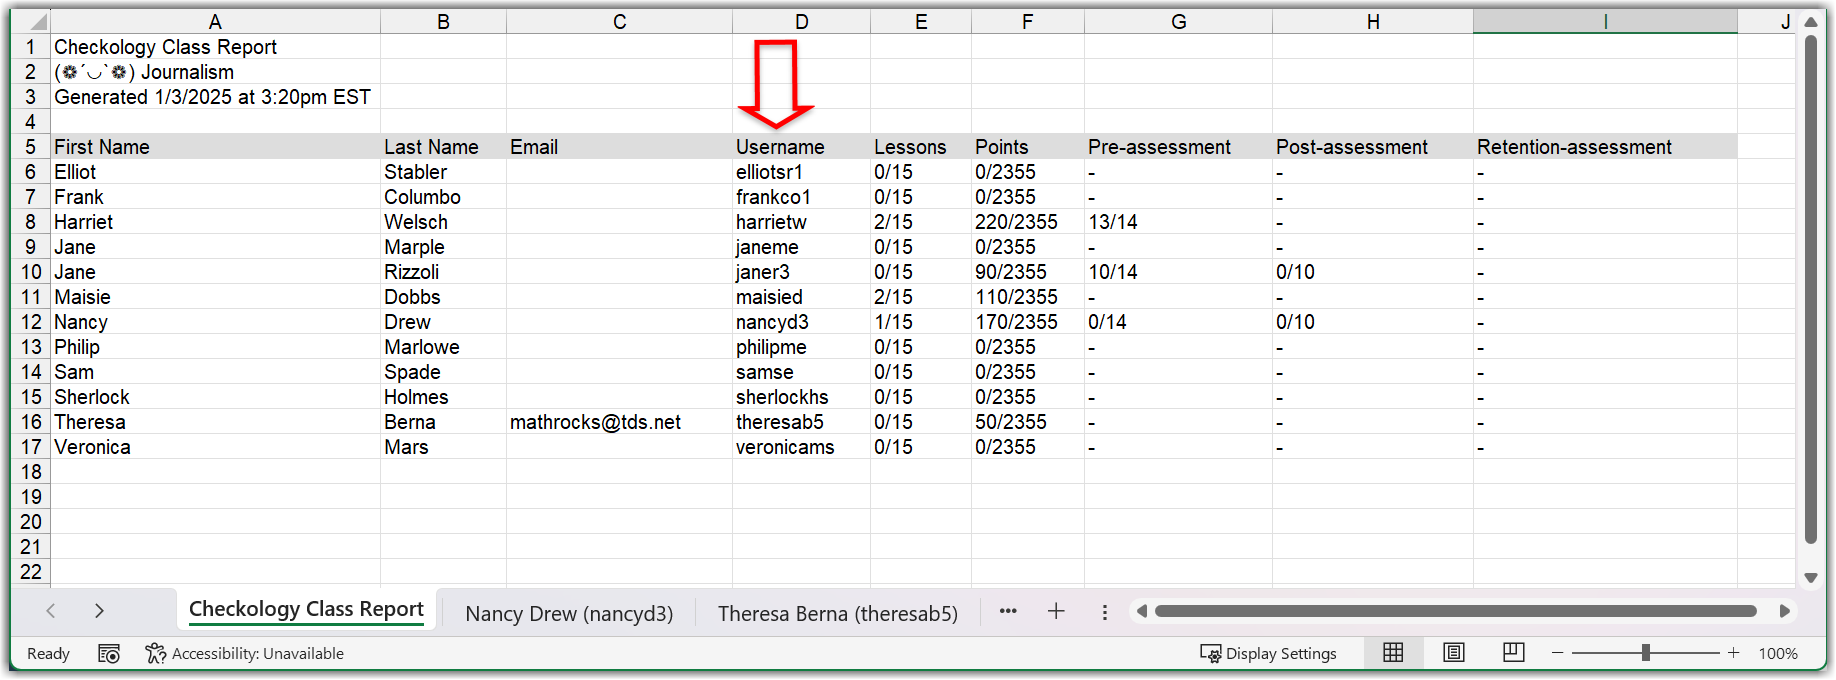Open the Nancy Drew (nancyd3) sheet tab
The width and height of the screenshot is (1836, 680).
click(x=569, y=613)
